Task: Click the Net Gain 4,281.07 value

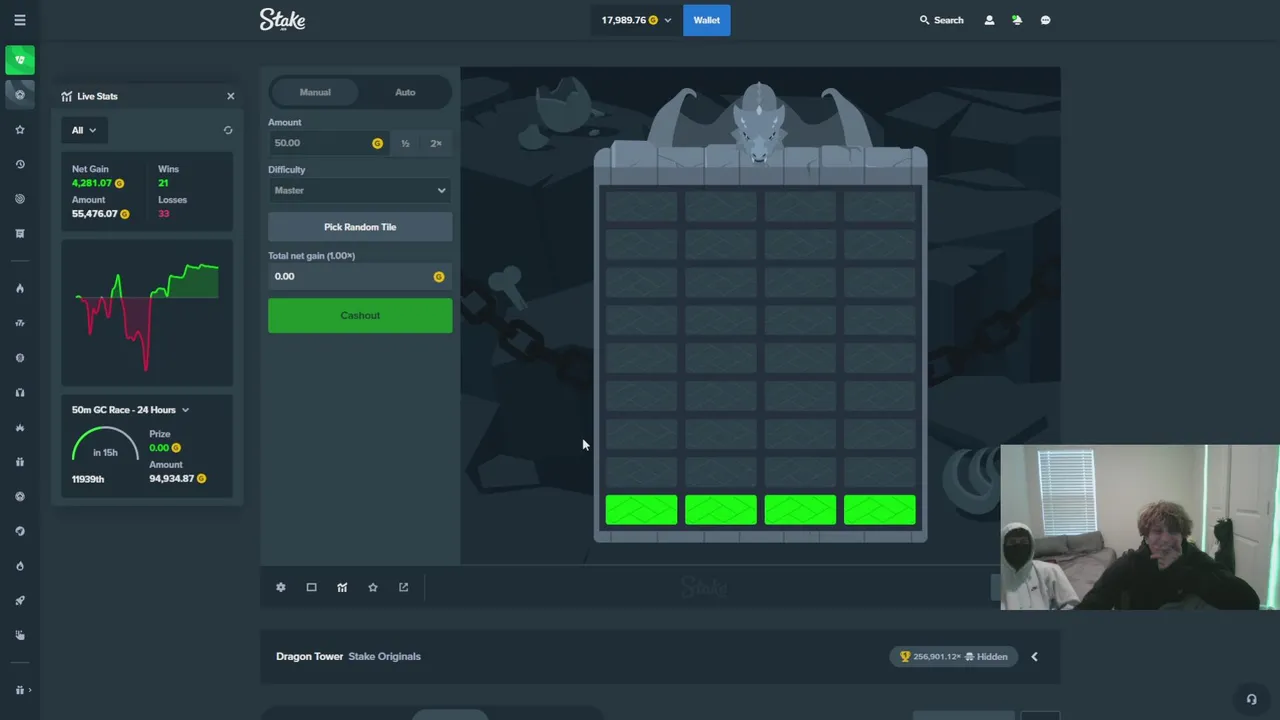Action: coord(92,183)
